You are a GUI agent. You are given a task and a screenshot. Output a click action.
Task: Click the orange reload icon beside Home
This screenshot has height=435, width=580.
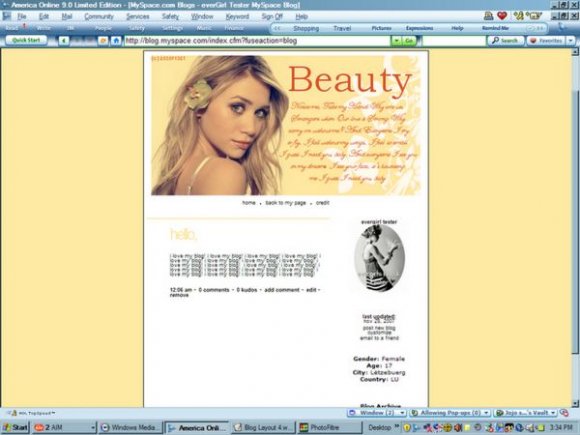click(x=103, y=41)
